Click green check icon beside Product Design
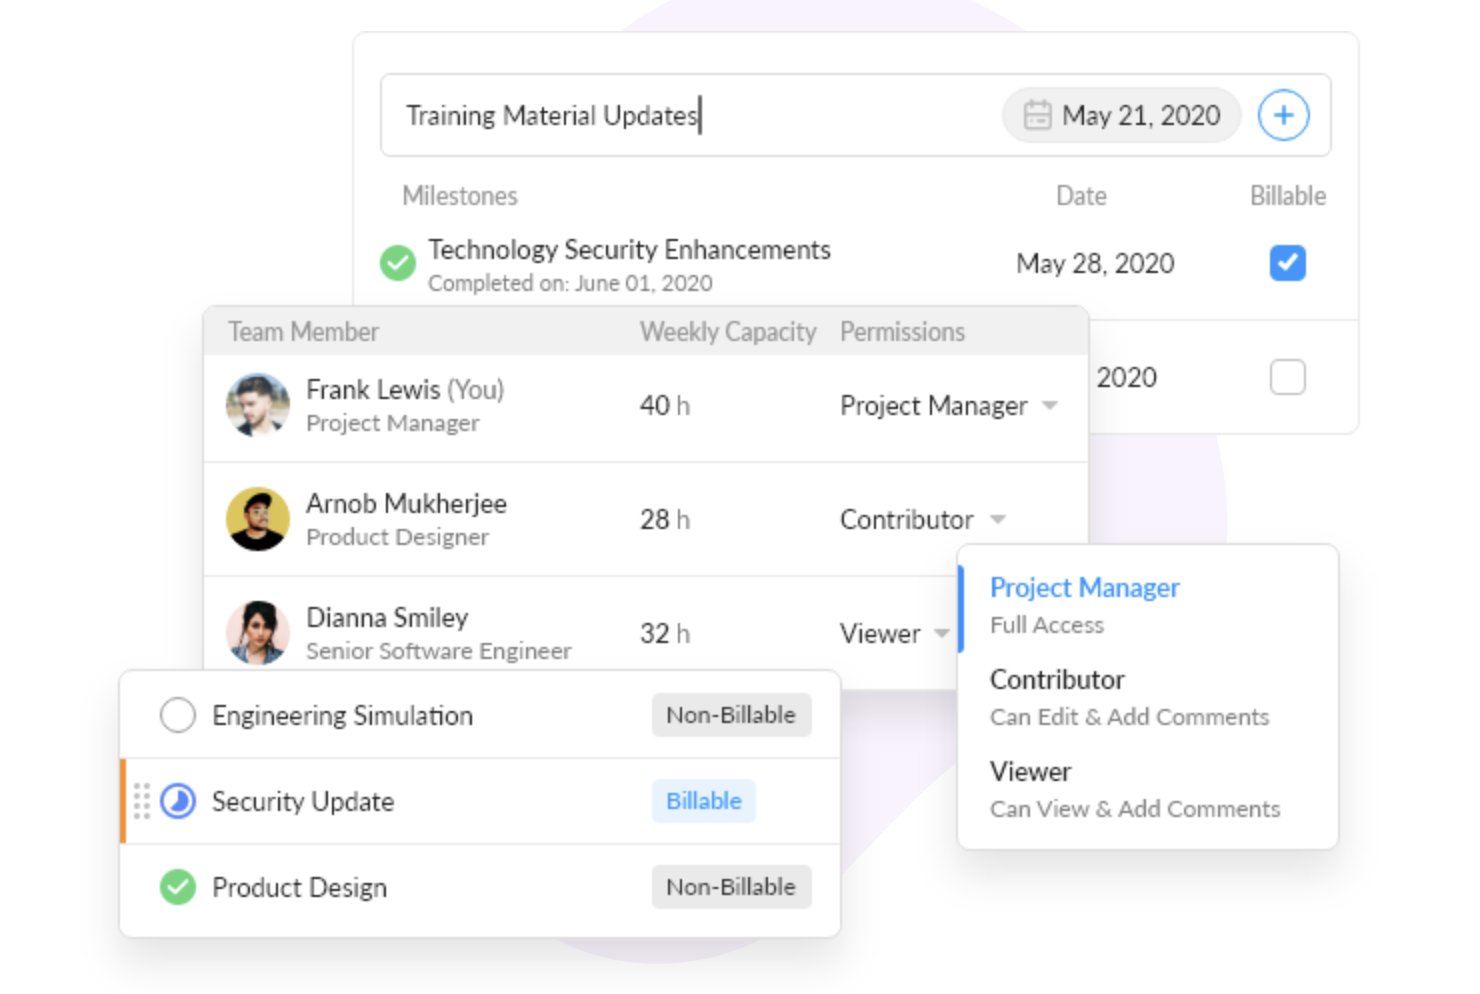The width and height of the screenshot is (1480, 994). point(178,887)
